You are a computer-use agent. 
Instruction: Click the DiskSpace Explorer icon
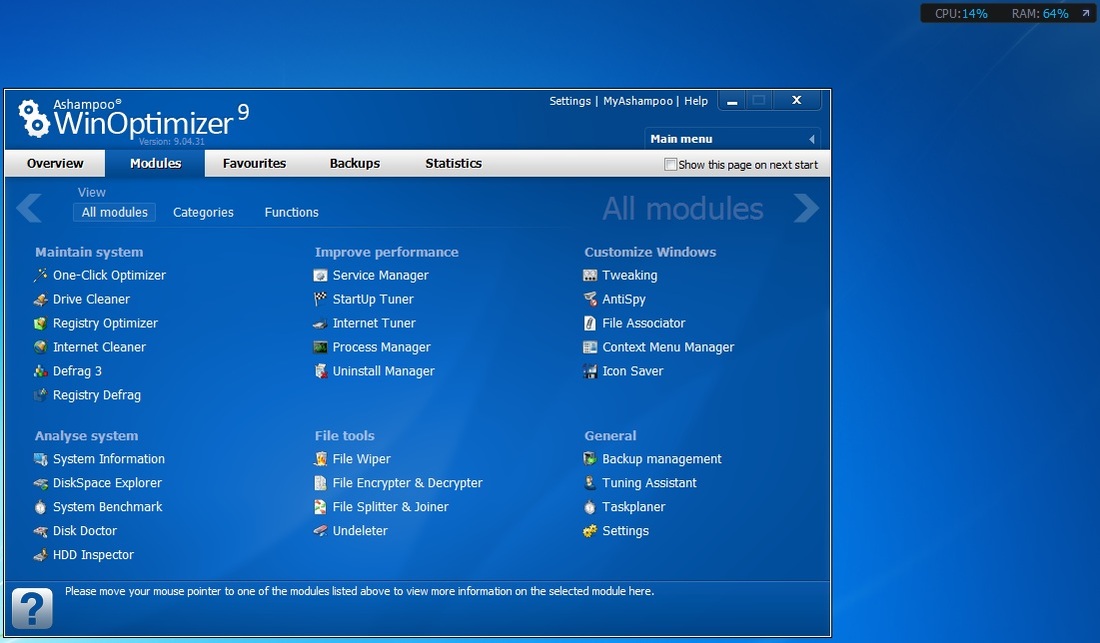(x=41, y=483)
